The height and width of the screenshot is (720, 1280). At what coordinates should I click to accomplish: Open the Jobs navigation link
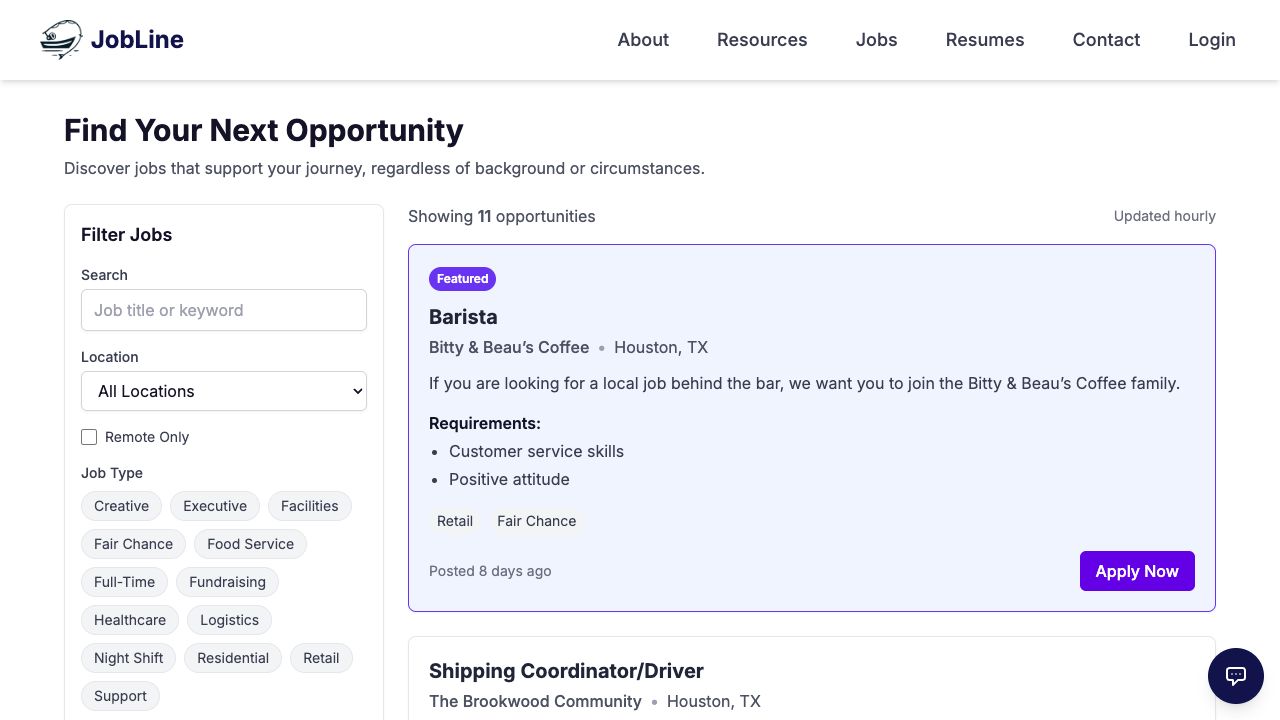click(876, 40)
